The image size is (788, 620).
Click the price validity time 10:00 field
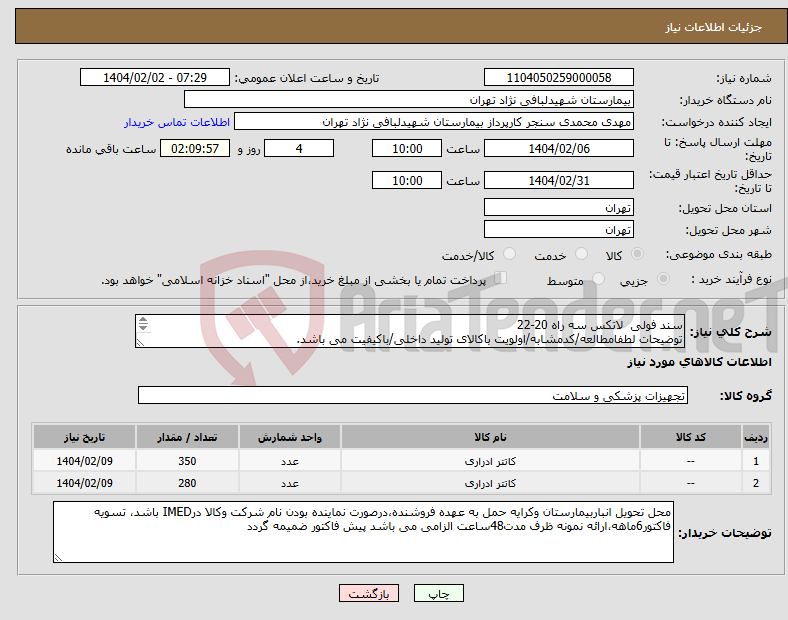pyautogui.click(x=407, y=180)
